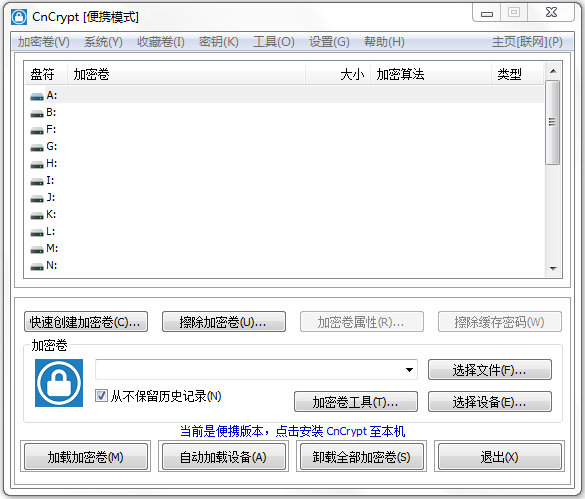Screen dimensions: 585x499
Task: Click 快速创建加密卷(C)... button
Action: click(86, 322)
